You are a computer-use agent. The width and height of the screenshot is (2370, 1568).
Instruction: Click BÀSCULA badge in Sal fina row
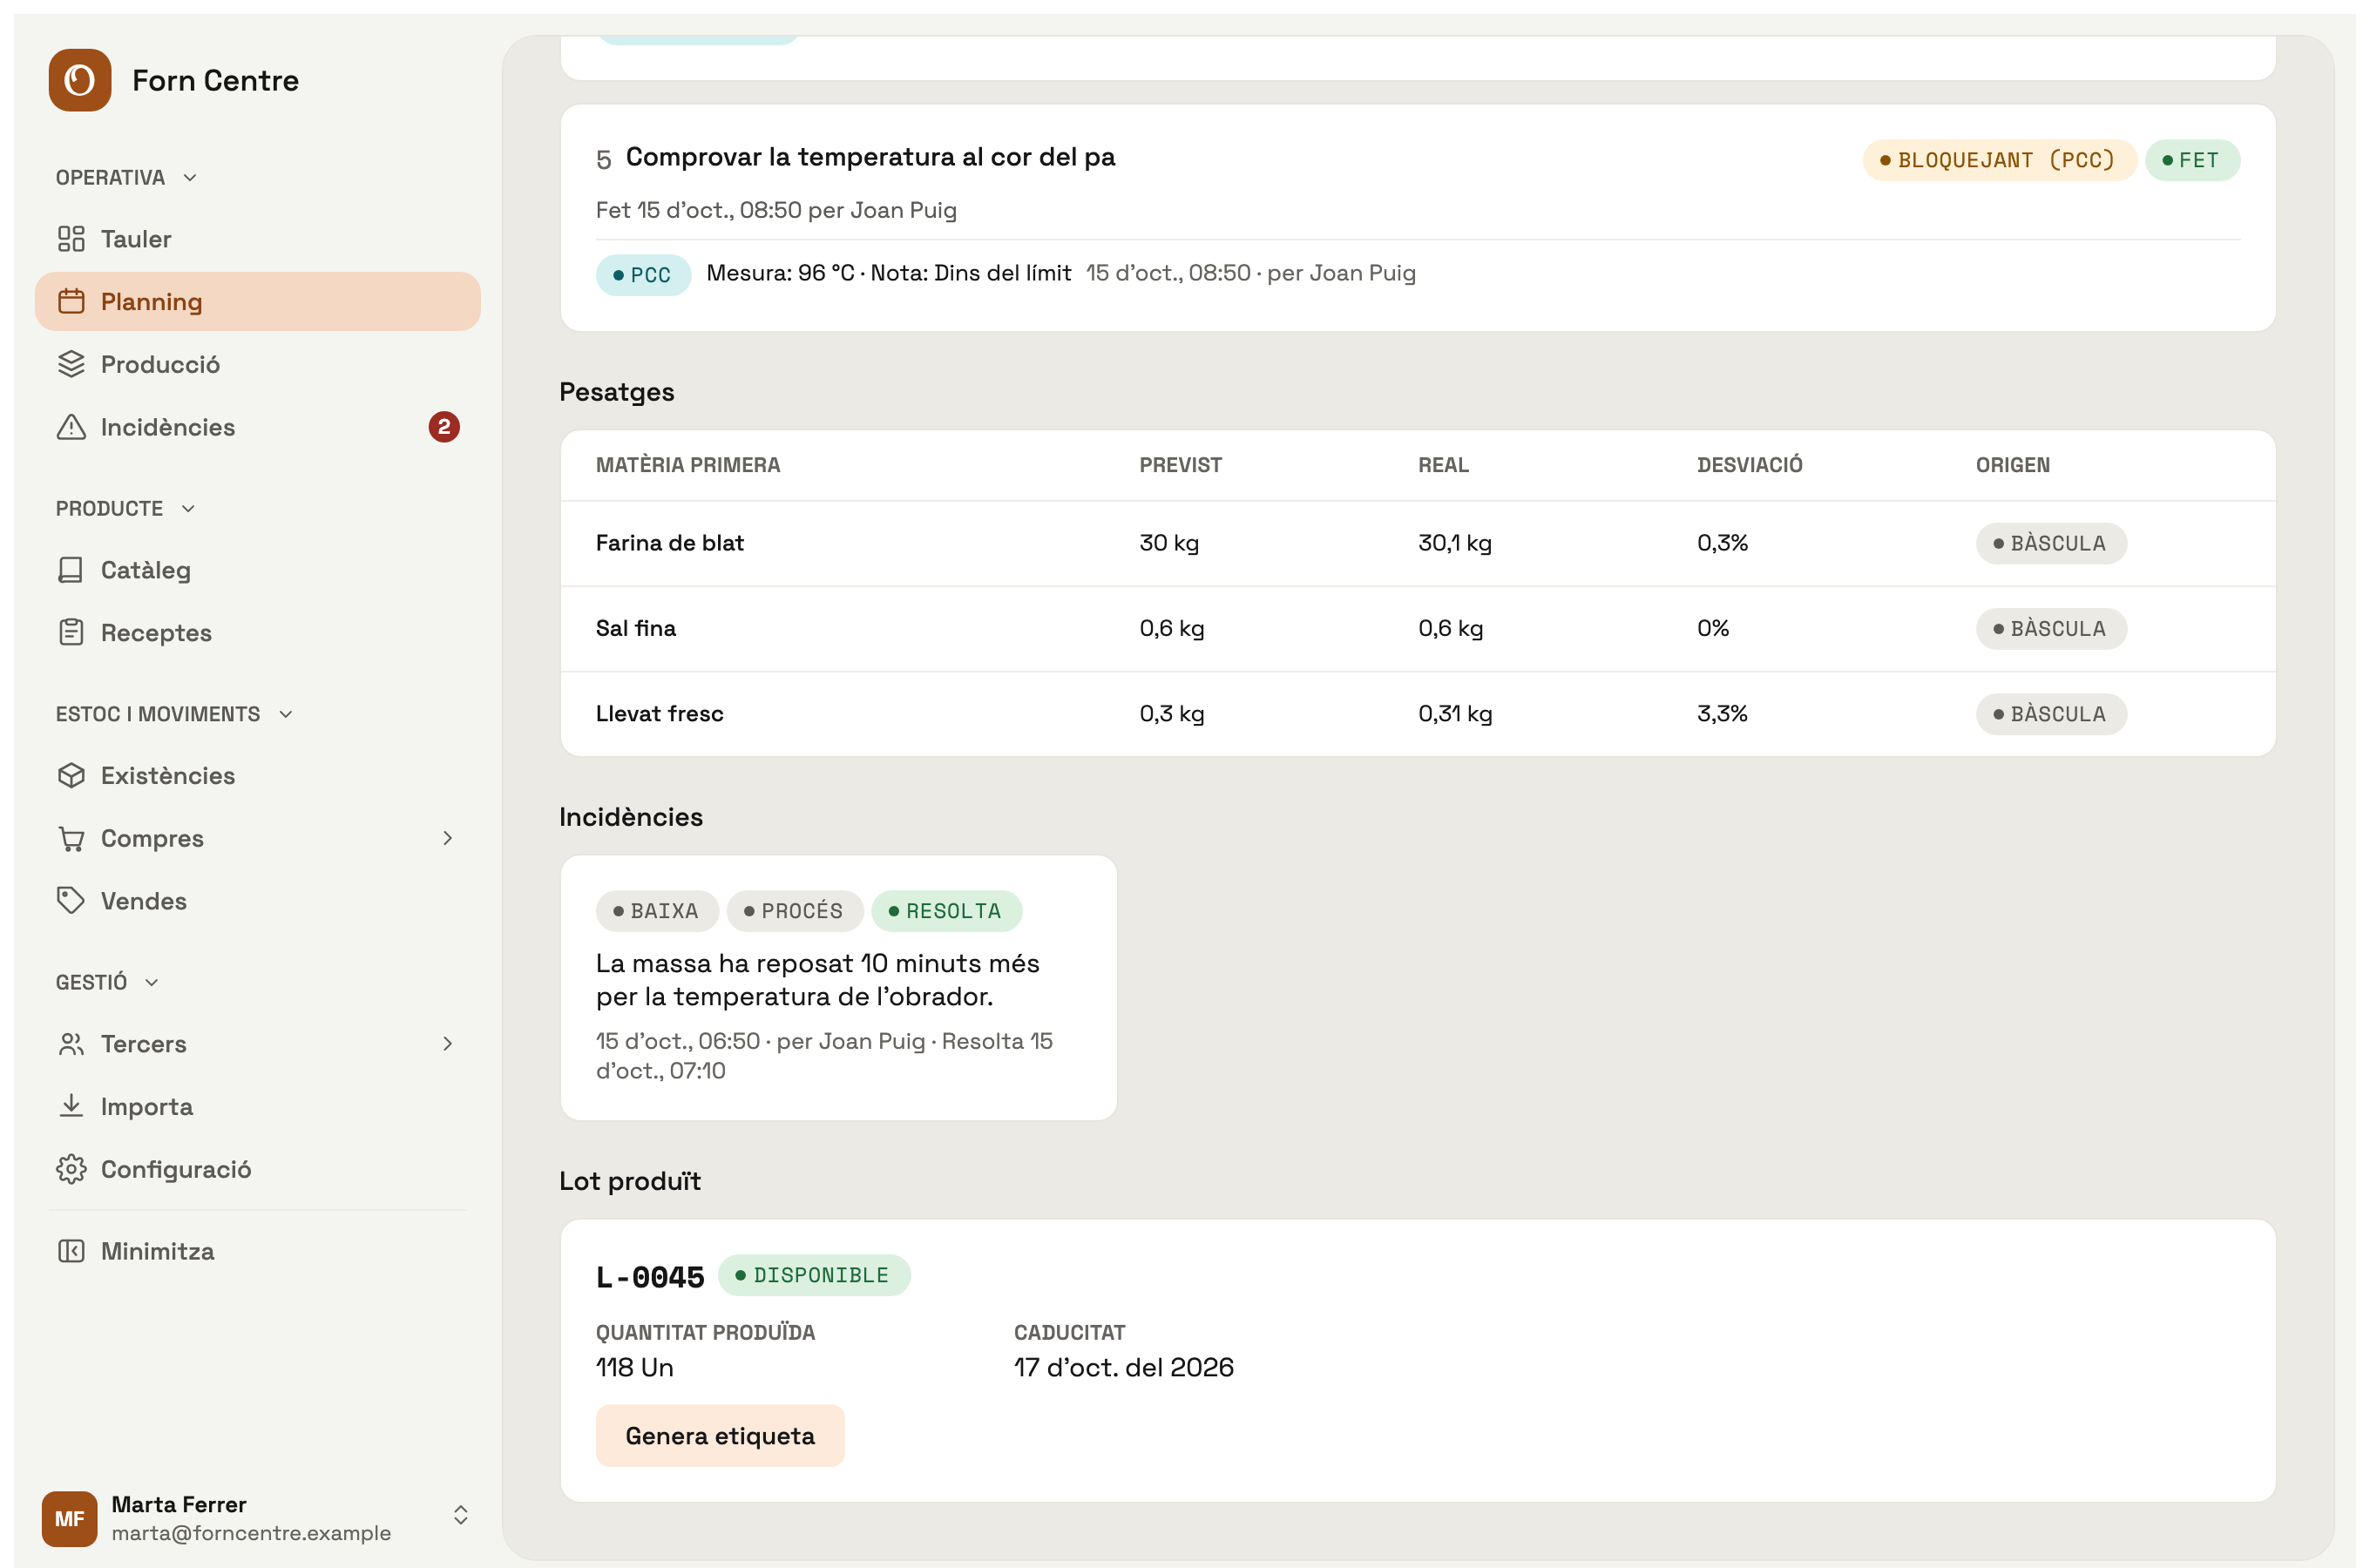pyautogui.click(x=2051, y=629)
